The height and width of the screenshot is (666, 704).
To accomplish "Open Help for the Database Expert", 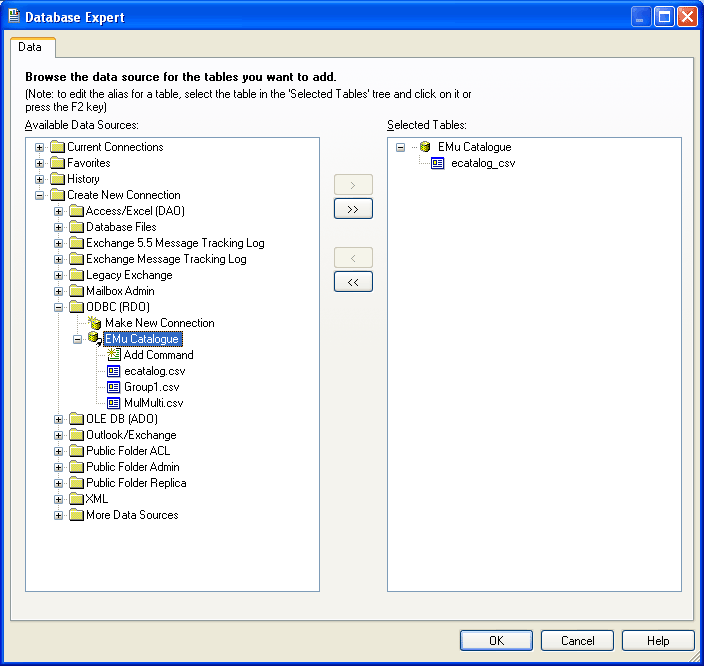I will coord(657,640).
